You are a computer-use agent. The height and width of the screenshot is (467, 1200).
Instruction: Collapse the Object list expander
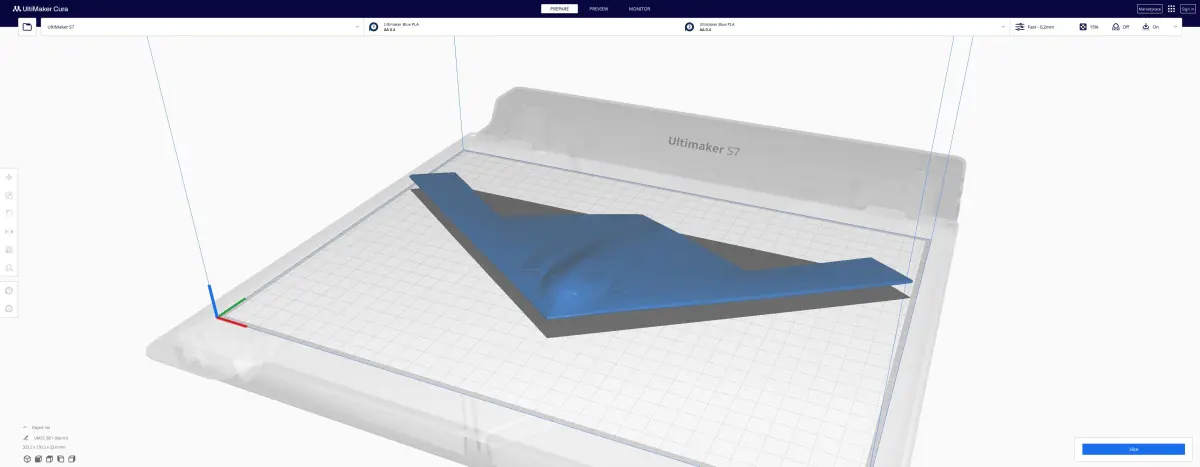pos(25,427)
